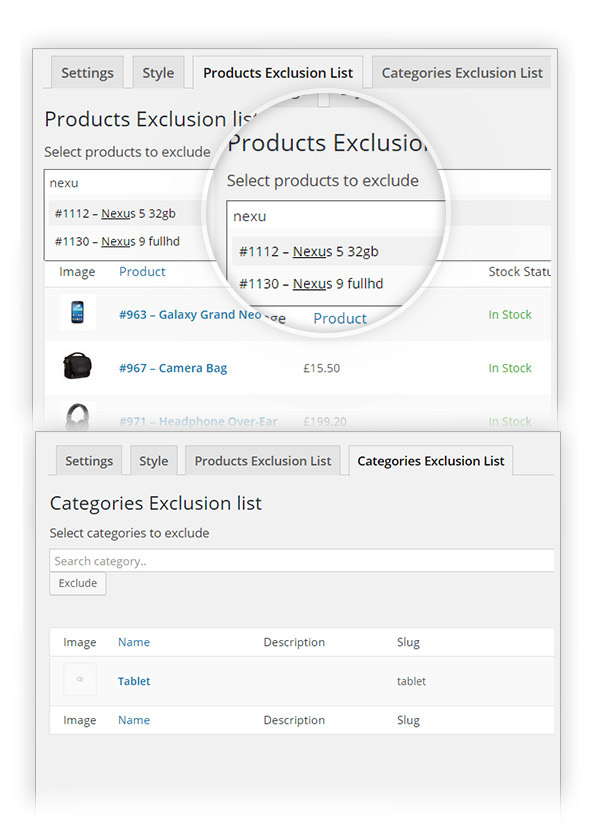Select Categories Exclusion List tab in lower panel
This screenshot has width=600, height=839.
pyautogui.click(x=431, y=461)
